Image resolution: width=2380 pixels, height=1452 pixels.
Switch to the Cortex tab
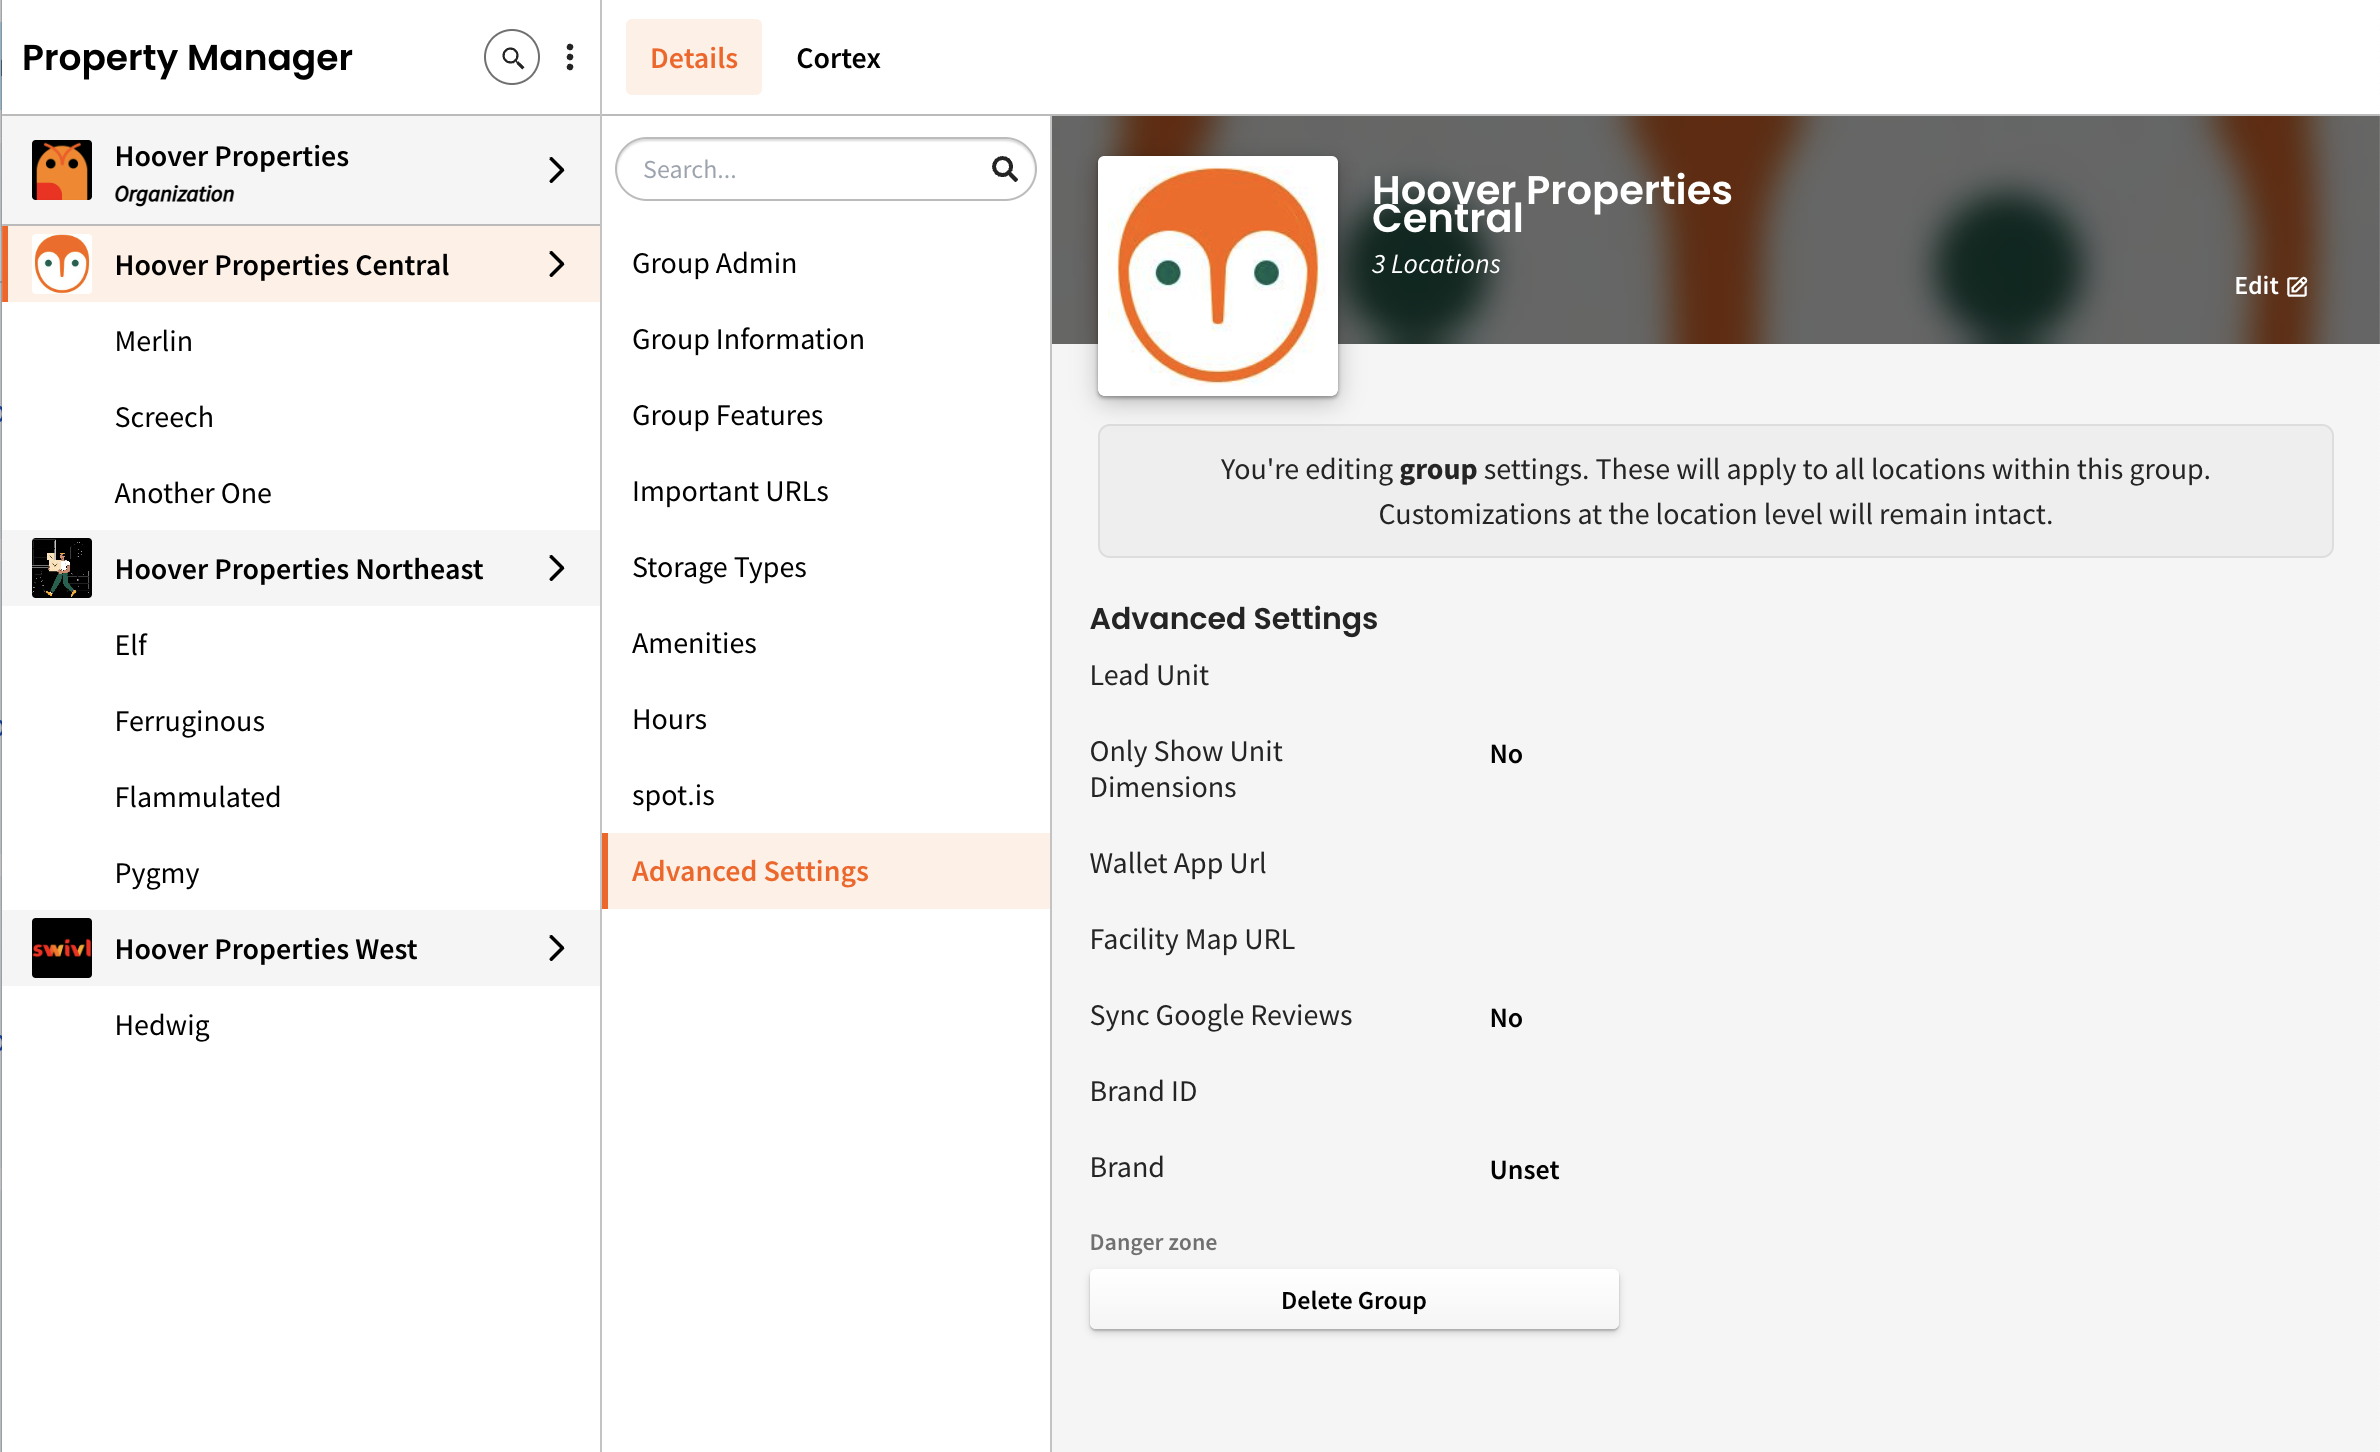[838, 58]
